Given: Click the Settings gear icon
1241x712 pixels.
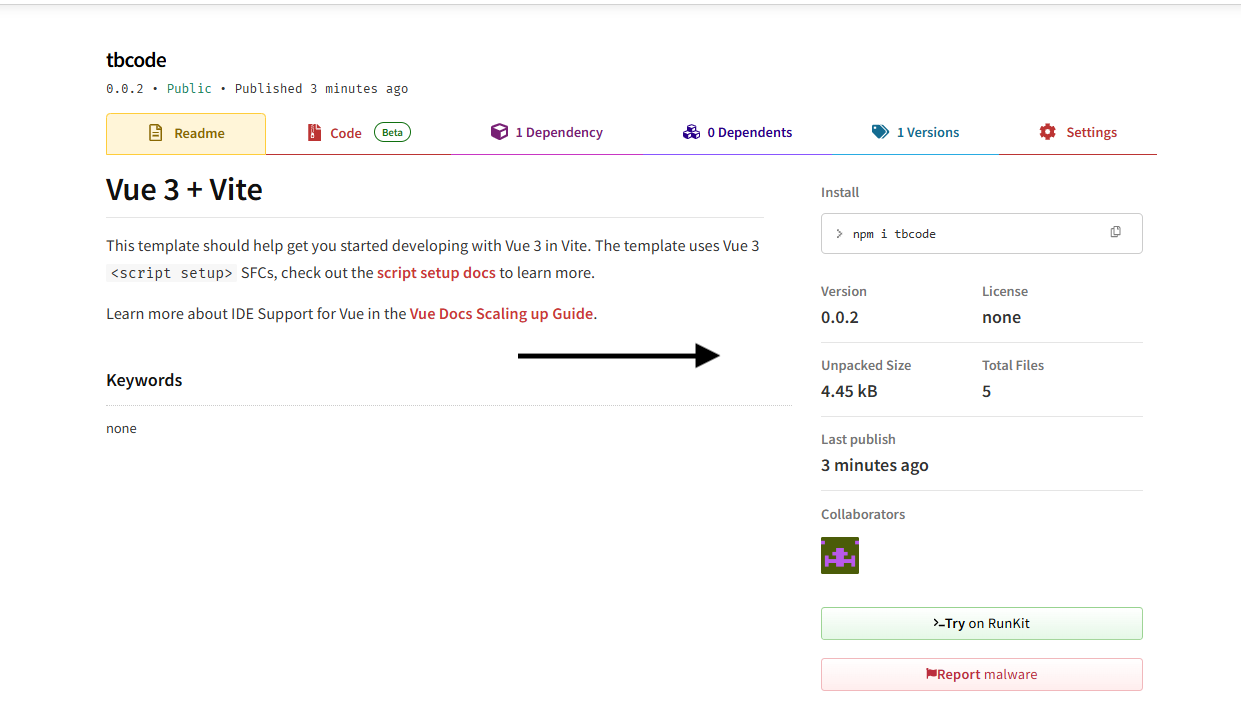Looking at the screenshot, I should [1047, 132].
